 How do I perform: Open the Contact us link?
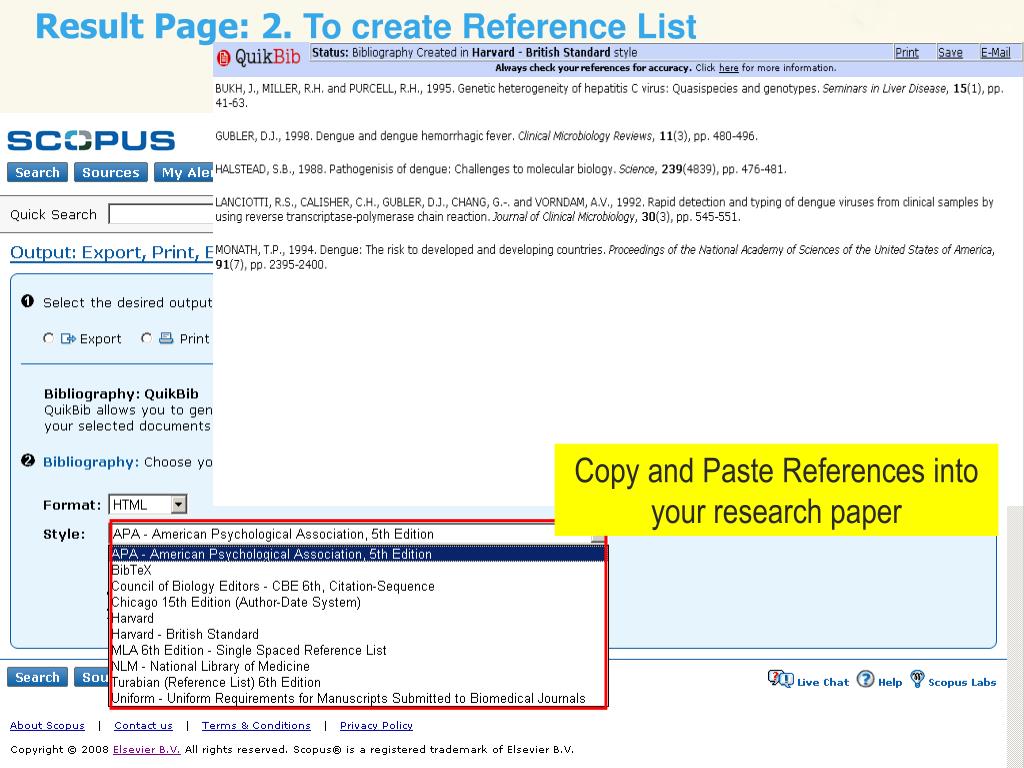pyautogui.click(x=144, y=726)
